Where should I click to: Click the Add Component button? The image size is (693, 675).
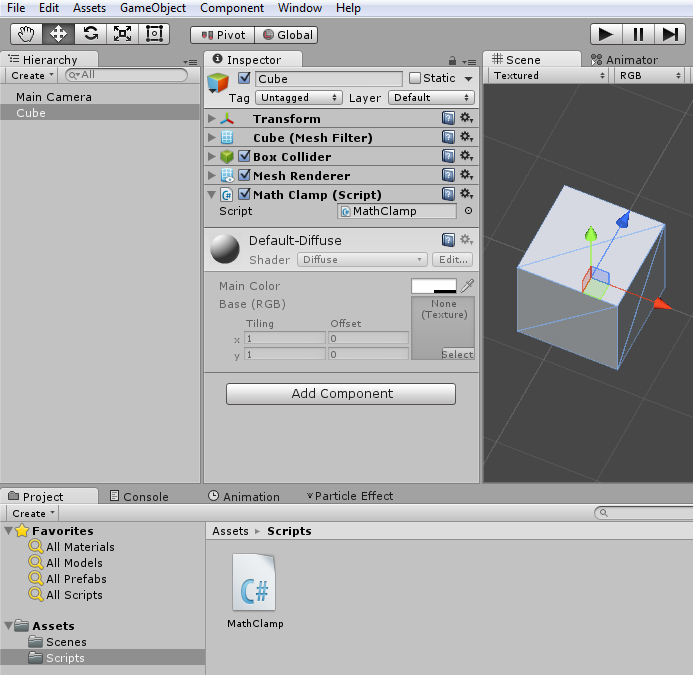(x=341, y=393)
